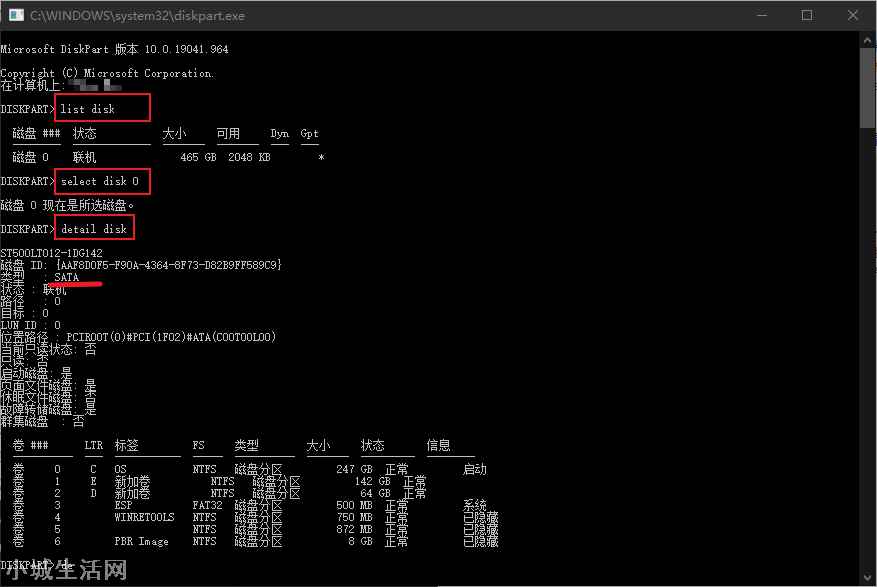This screenshot has height=587, width=877.
Task: Click the Gpt asterisk mark for disk 0
Action: point(321,158)
